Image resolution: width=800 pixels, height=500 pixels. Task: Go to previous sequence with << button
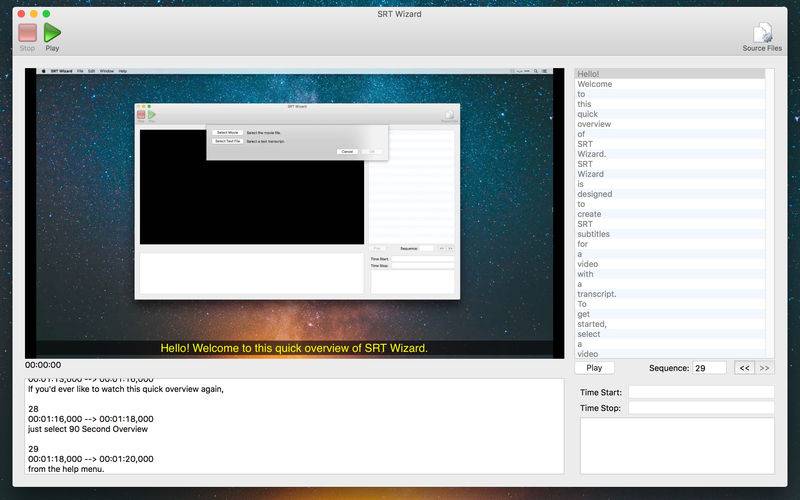[x=744, y=368]
